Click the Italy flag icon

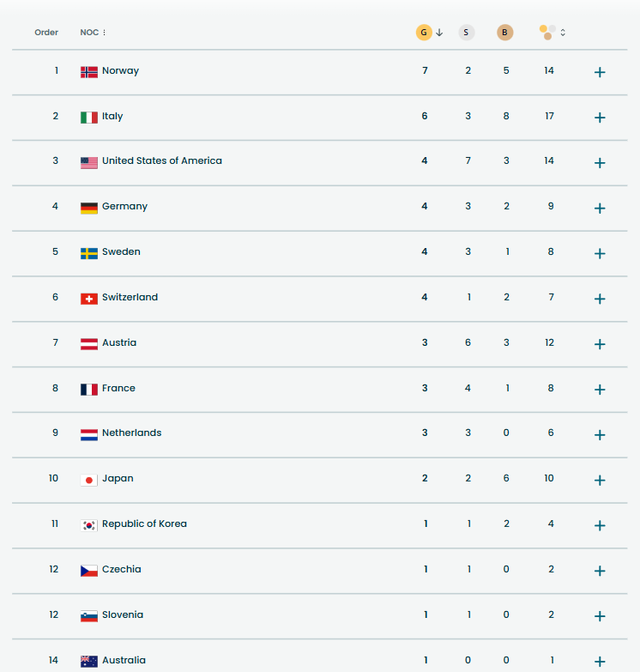(89, 117)
